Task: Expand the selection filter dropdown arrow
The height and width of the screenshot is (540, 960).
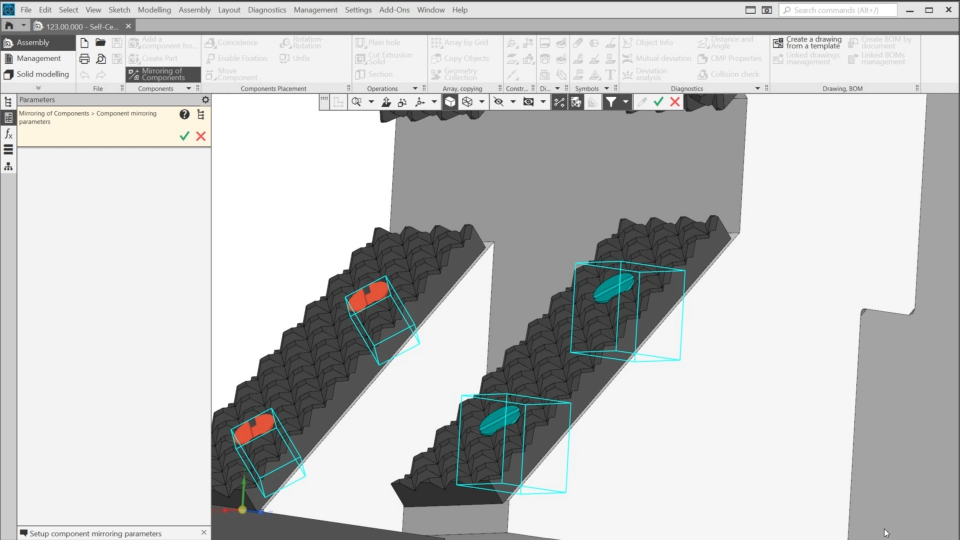Action: [x=626, y=102]
